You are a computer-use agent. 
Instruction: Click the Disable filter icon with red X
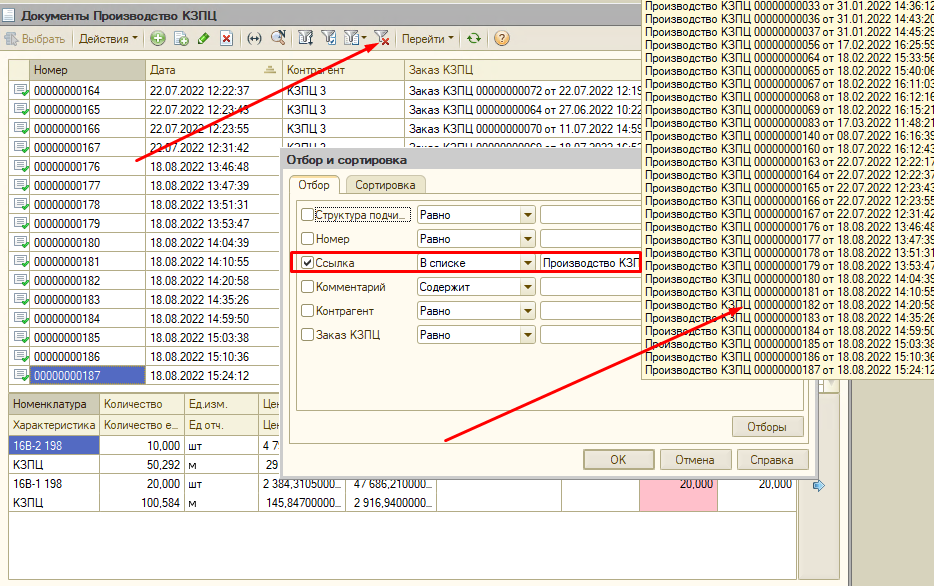coord(381,39)
